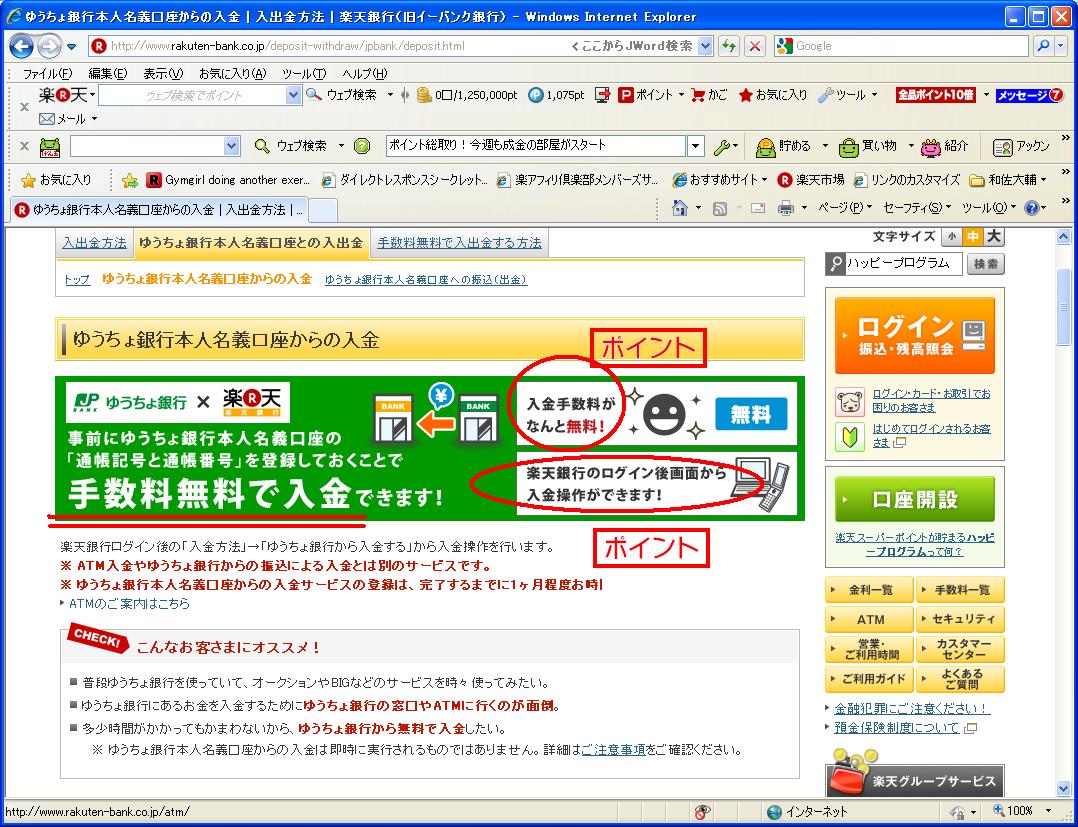The image size is (1078, 827).
Task: Click the read mail envelope icon in command bar
Action: pyautogui.click(x=758, y=208)
